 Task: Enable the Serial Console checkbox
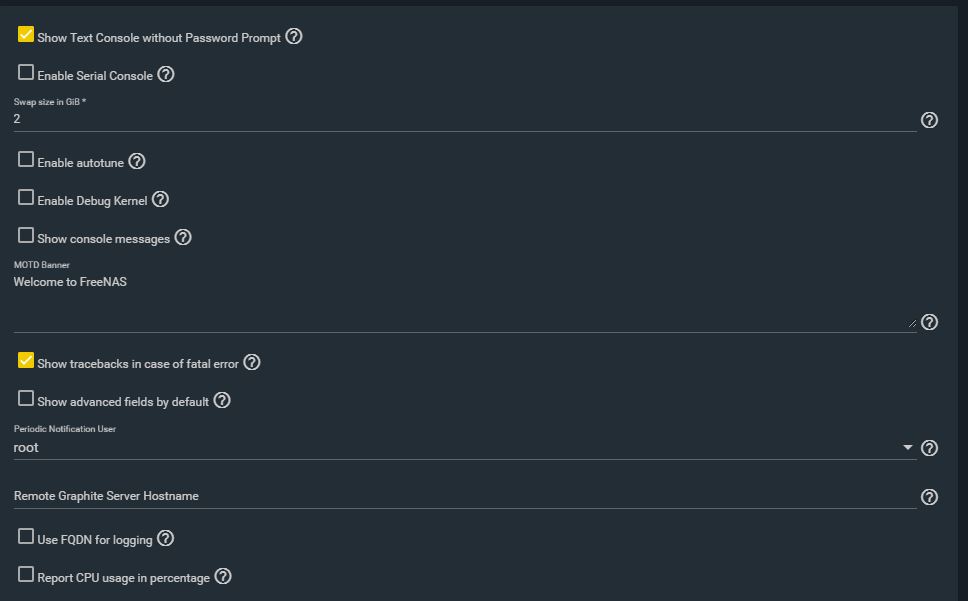[x=26, y=72]
